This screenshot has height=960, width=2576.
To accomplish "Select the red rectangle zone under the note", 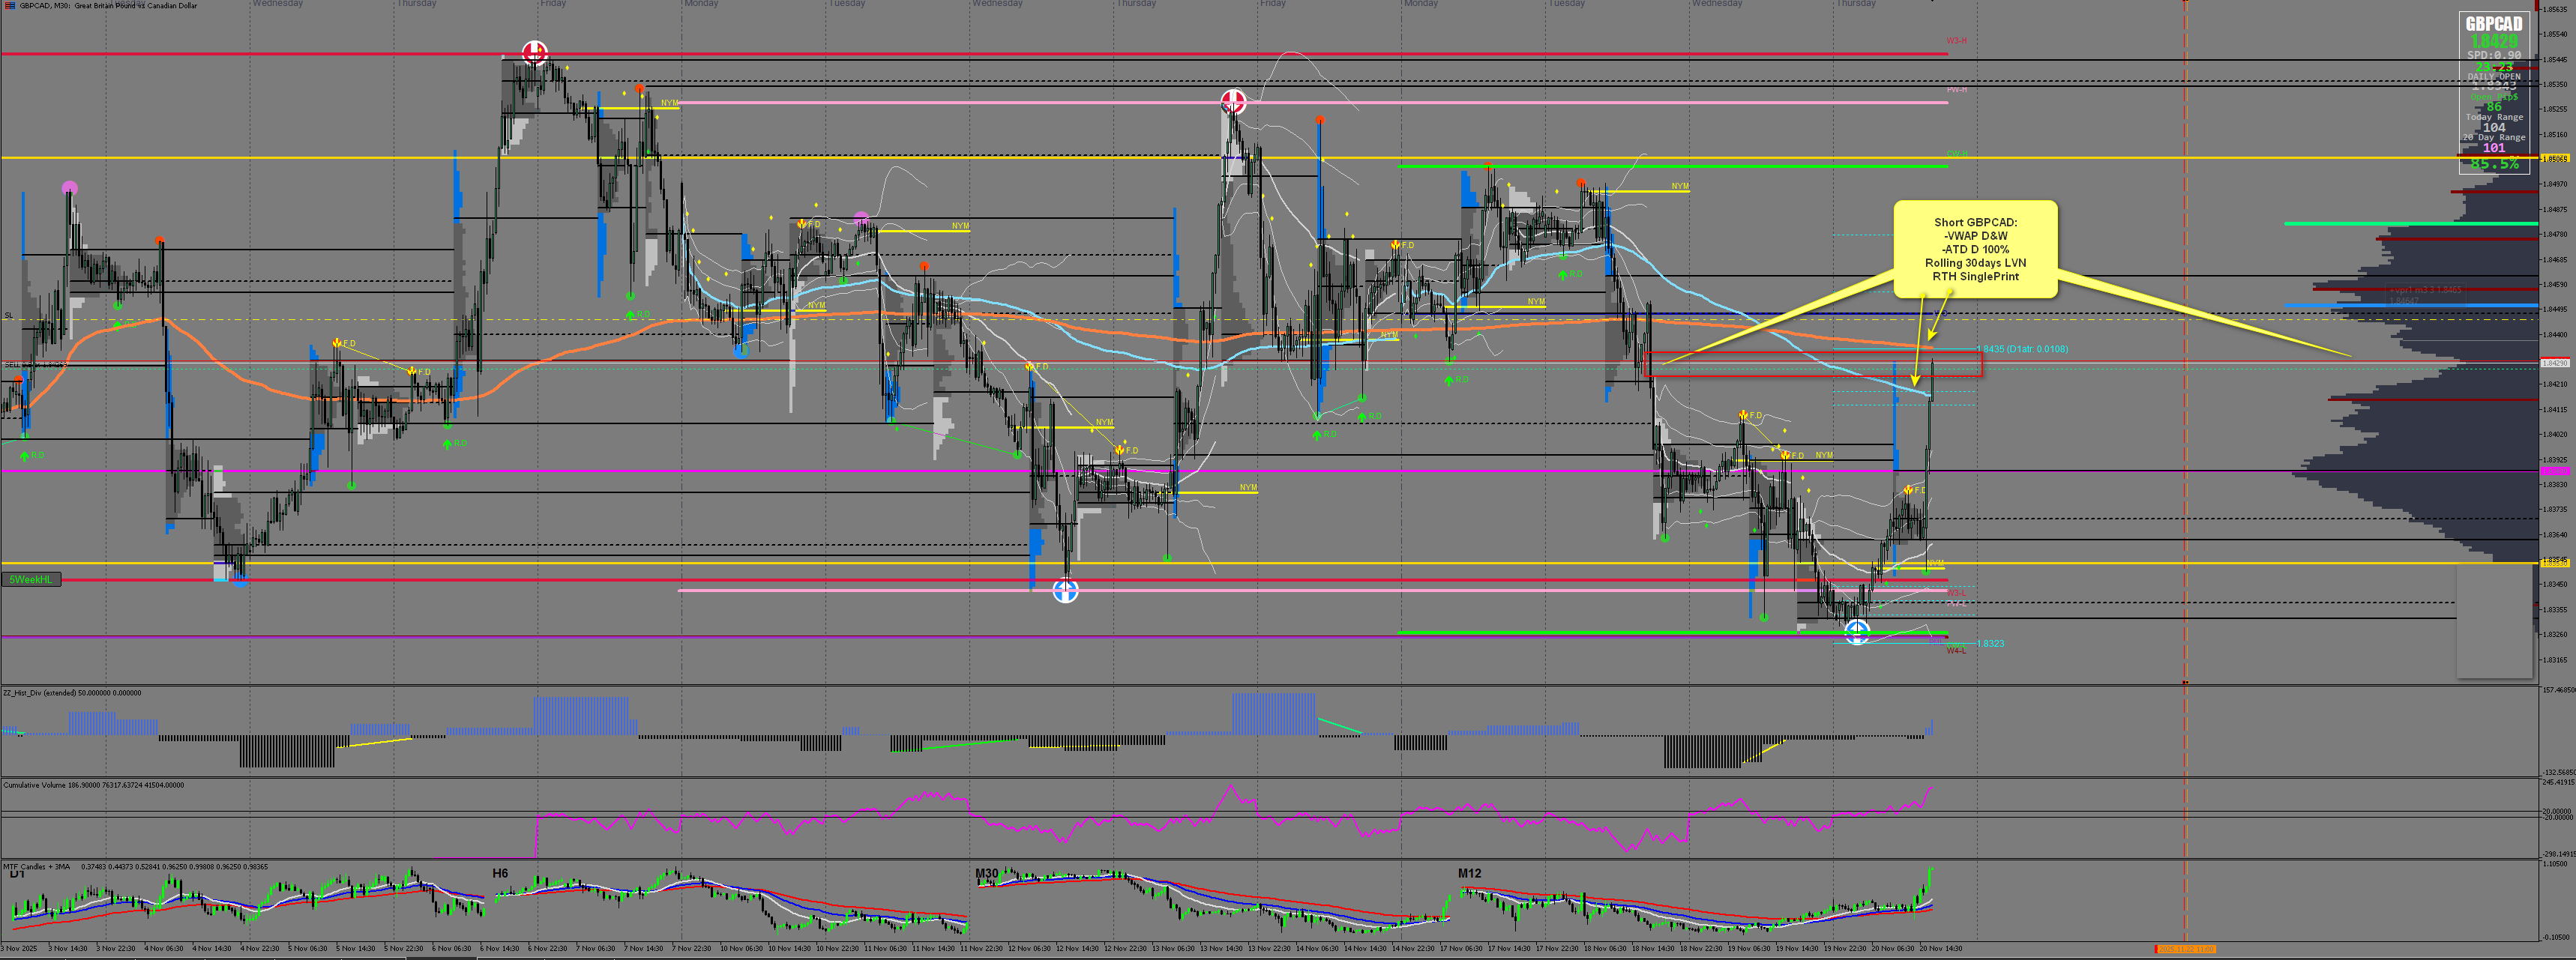I will [x=1812, y=364].
